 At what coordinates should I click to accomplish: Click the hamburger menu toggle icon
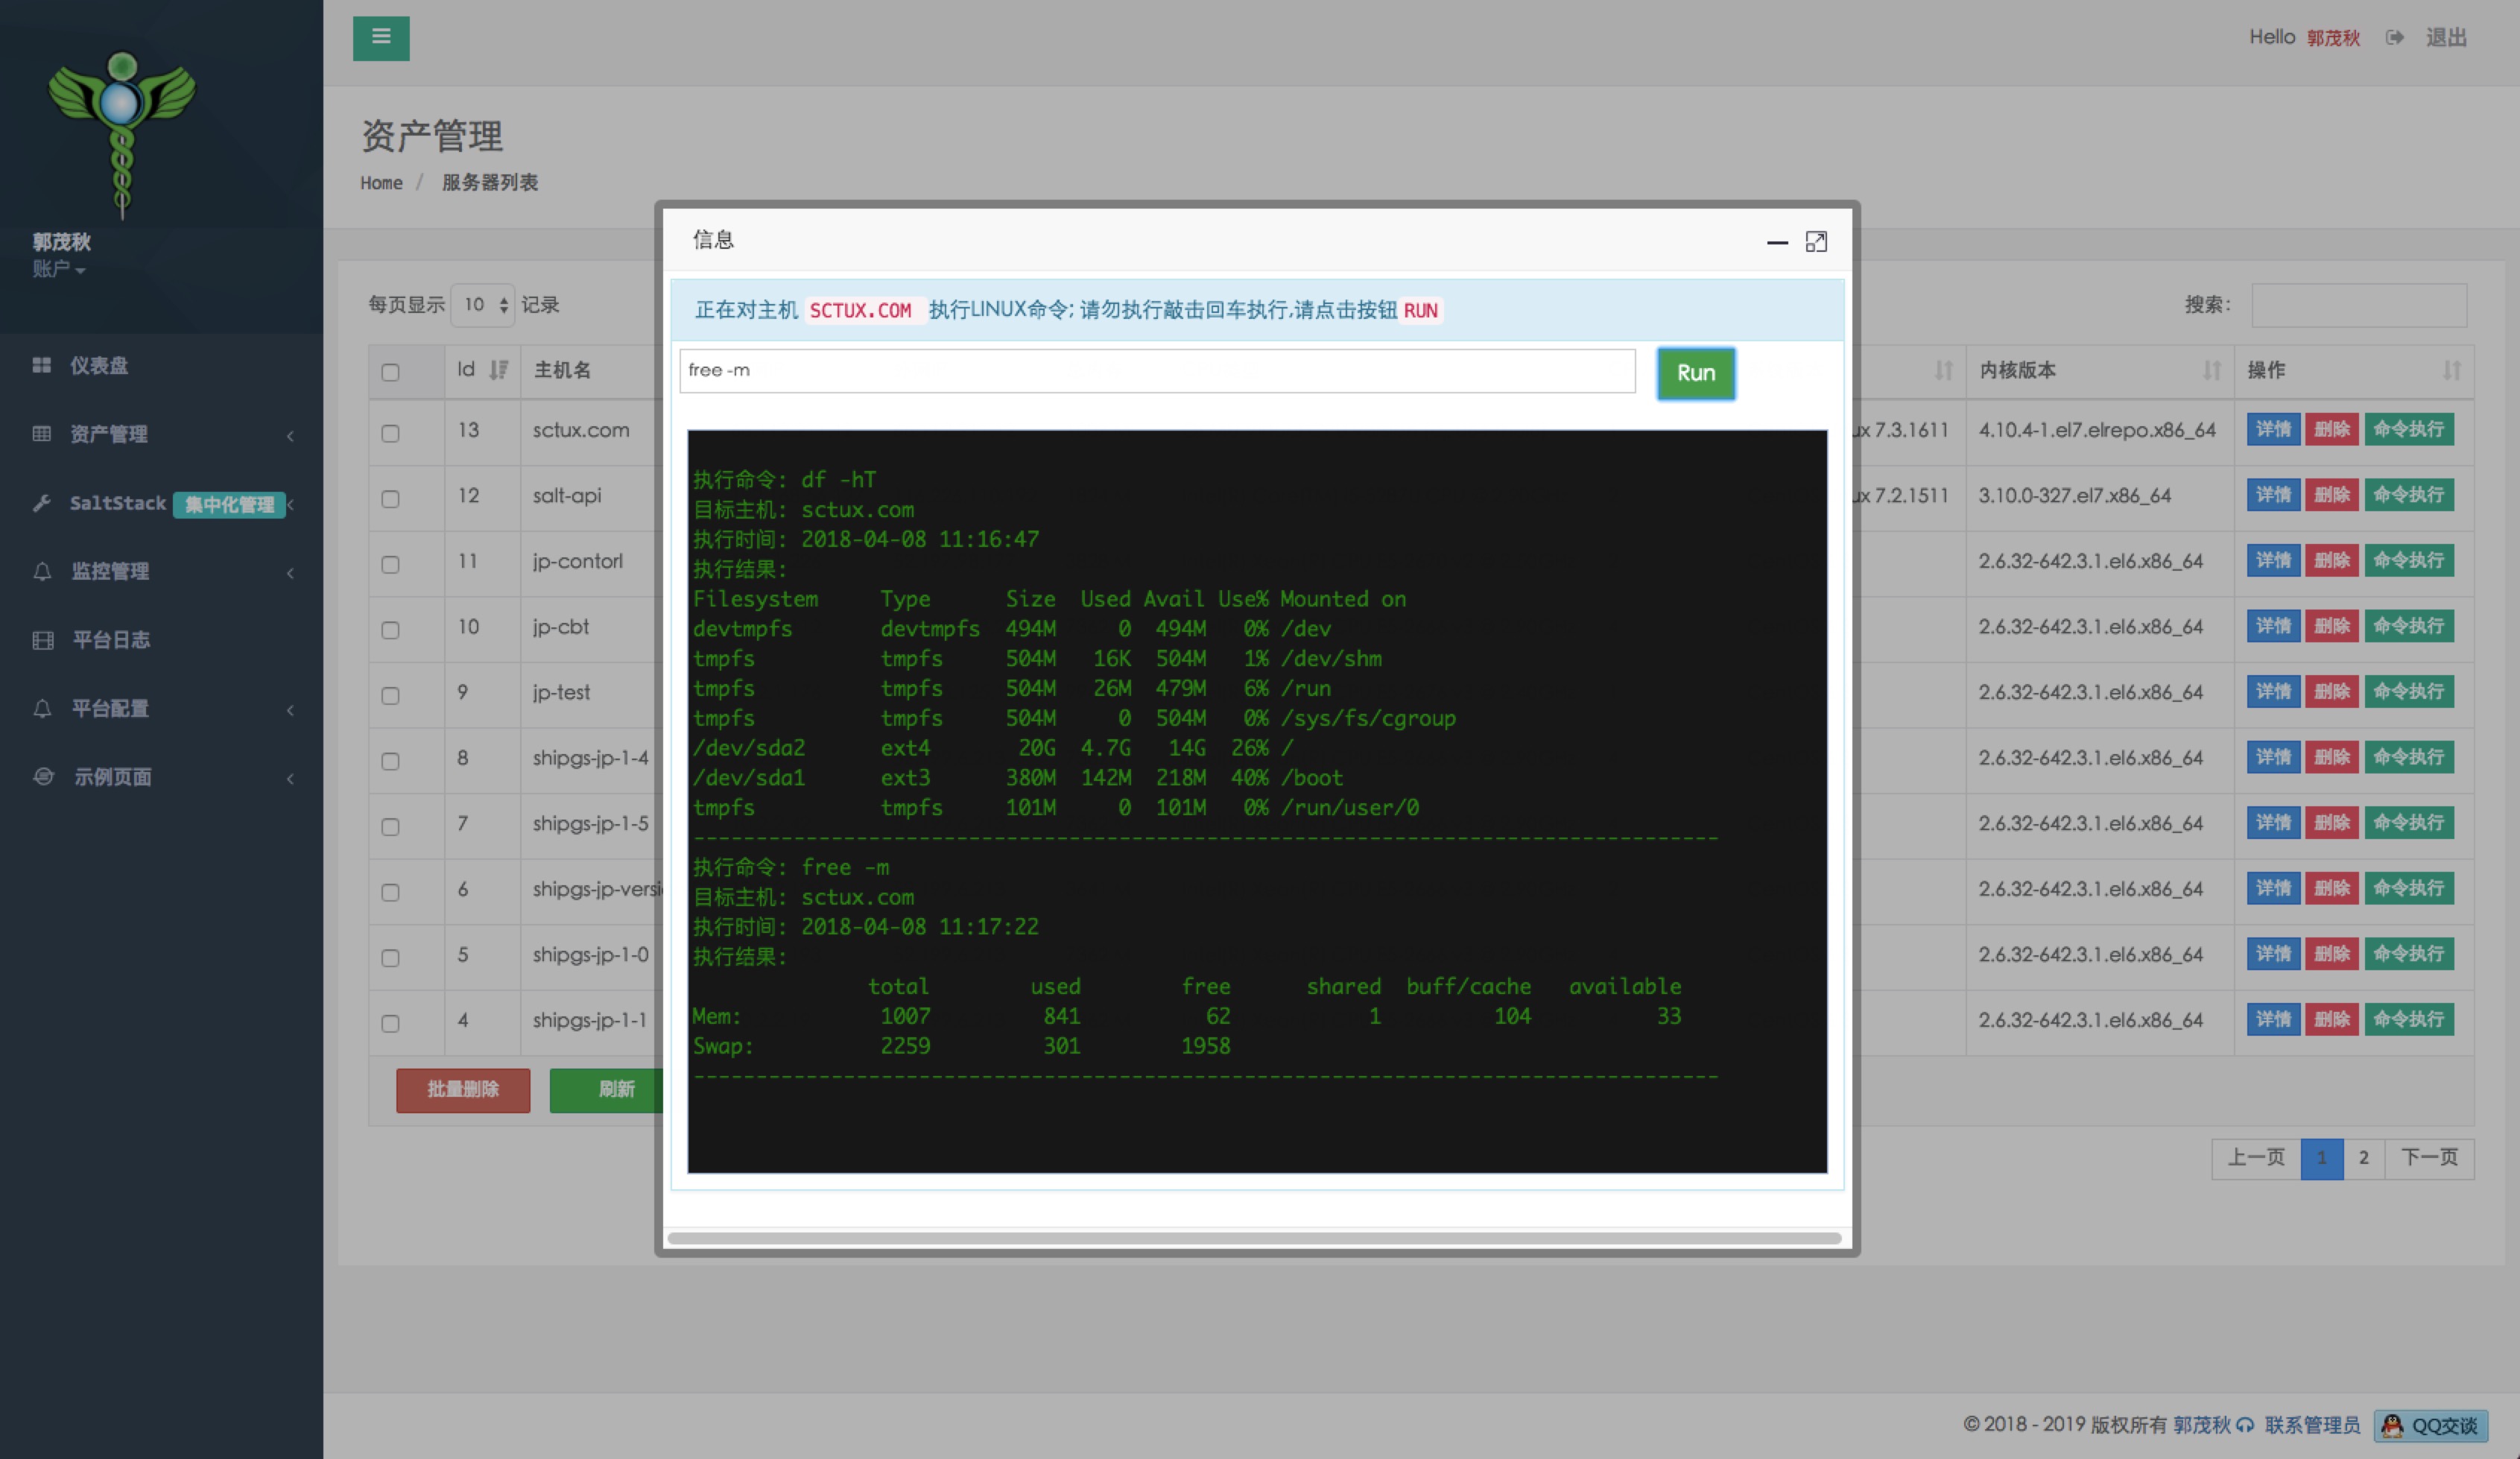[381, 37]
